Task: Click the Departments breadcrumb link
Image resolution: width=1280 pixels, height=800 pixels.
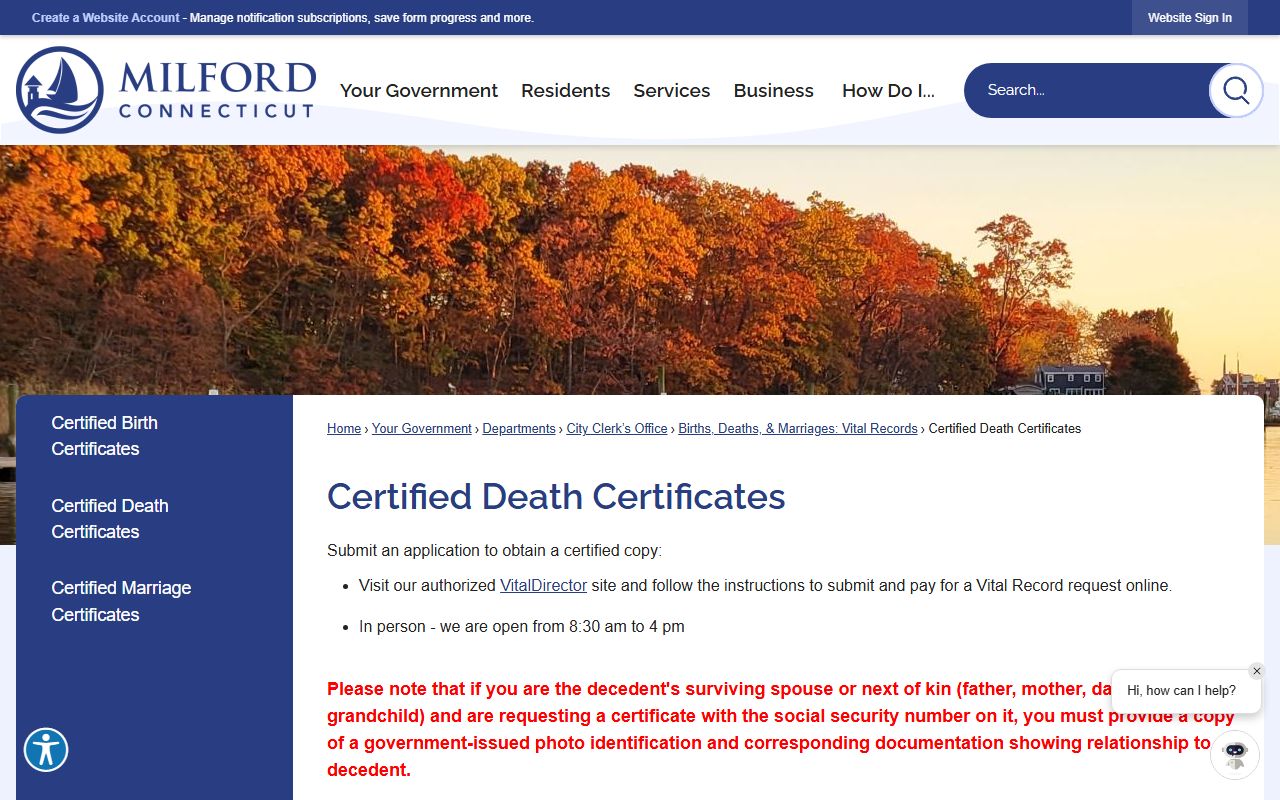Action: pyautogui.click(x=519, y=428)
